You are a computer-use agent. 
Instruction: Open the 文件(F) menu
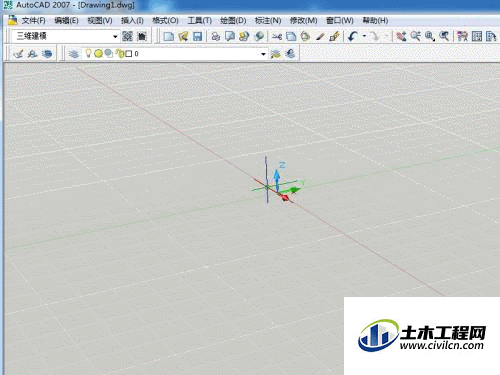(x=33, y=21)
